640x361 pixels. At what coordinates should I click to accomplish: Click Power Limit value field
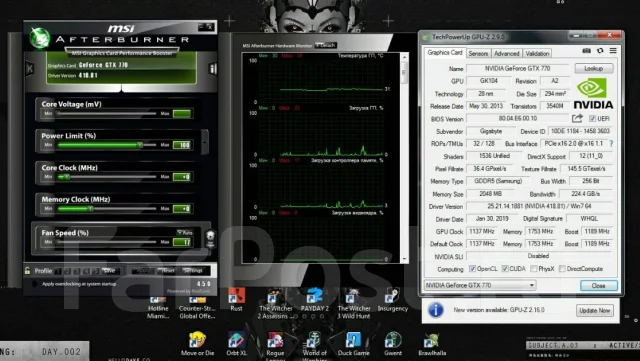tap(182, 145)
